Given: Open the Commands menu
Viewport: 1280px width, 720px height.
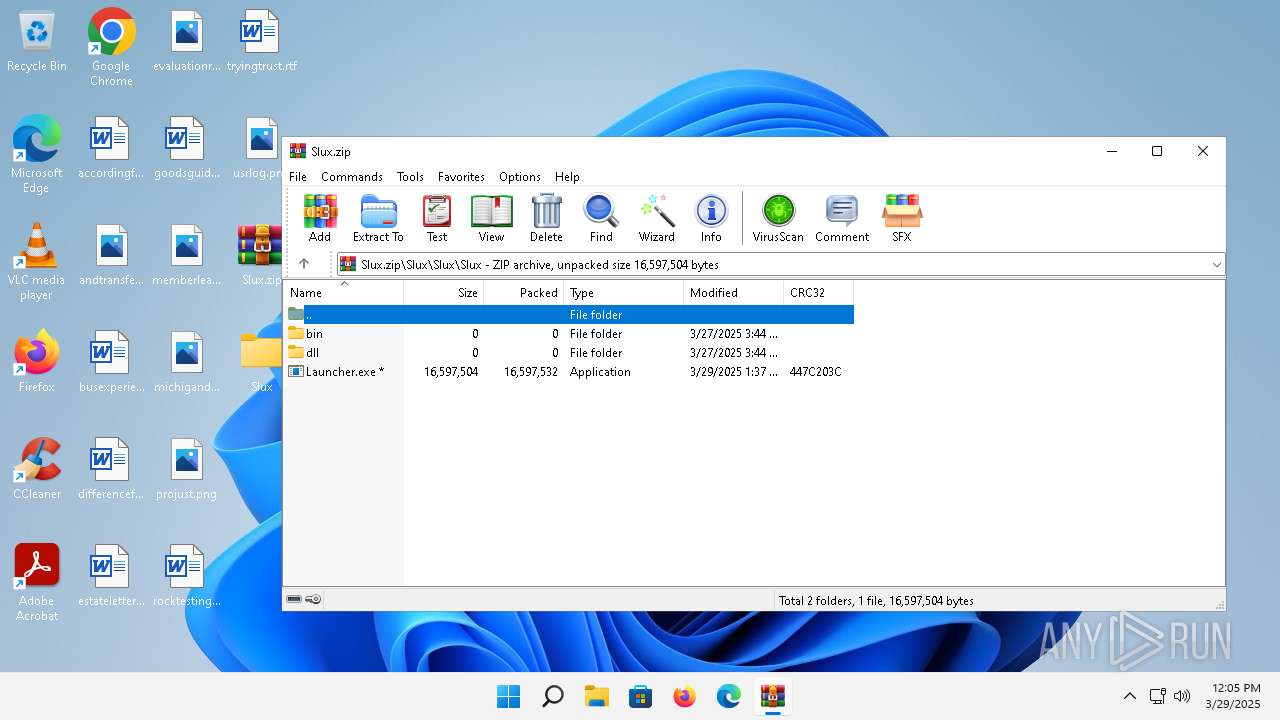Looking at the screenshot, I should (352, 177).
